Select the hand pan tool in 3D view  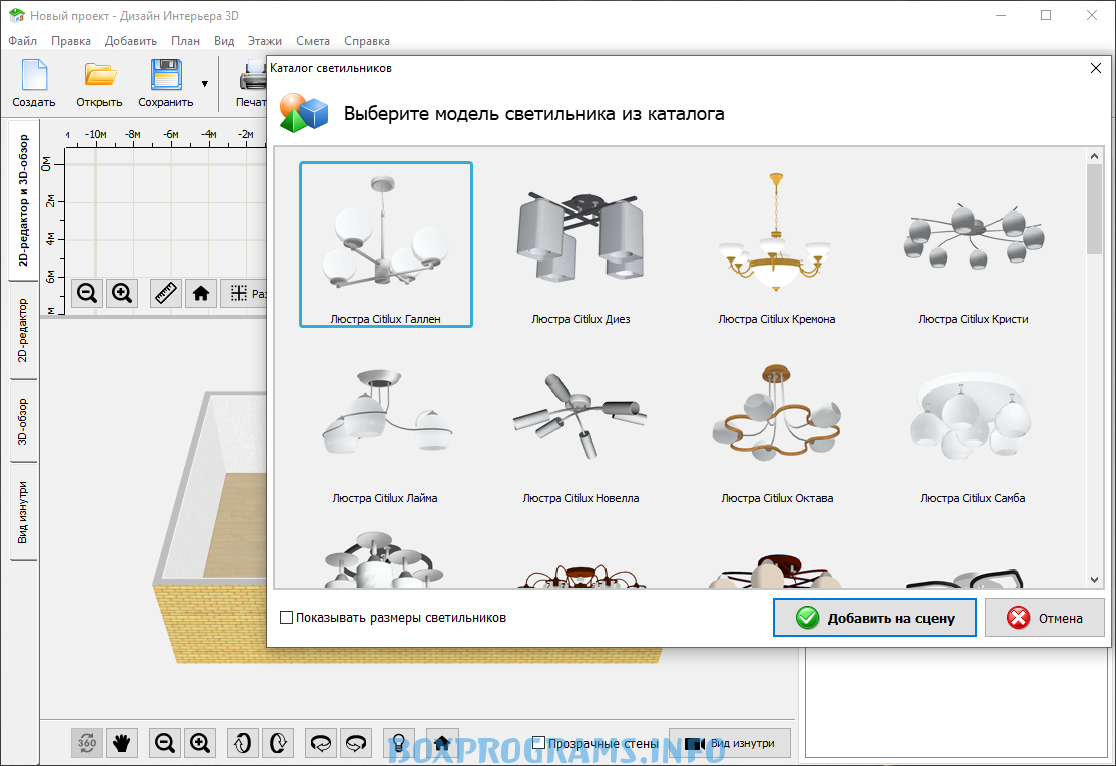(122, 743)
